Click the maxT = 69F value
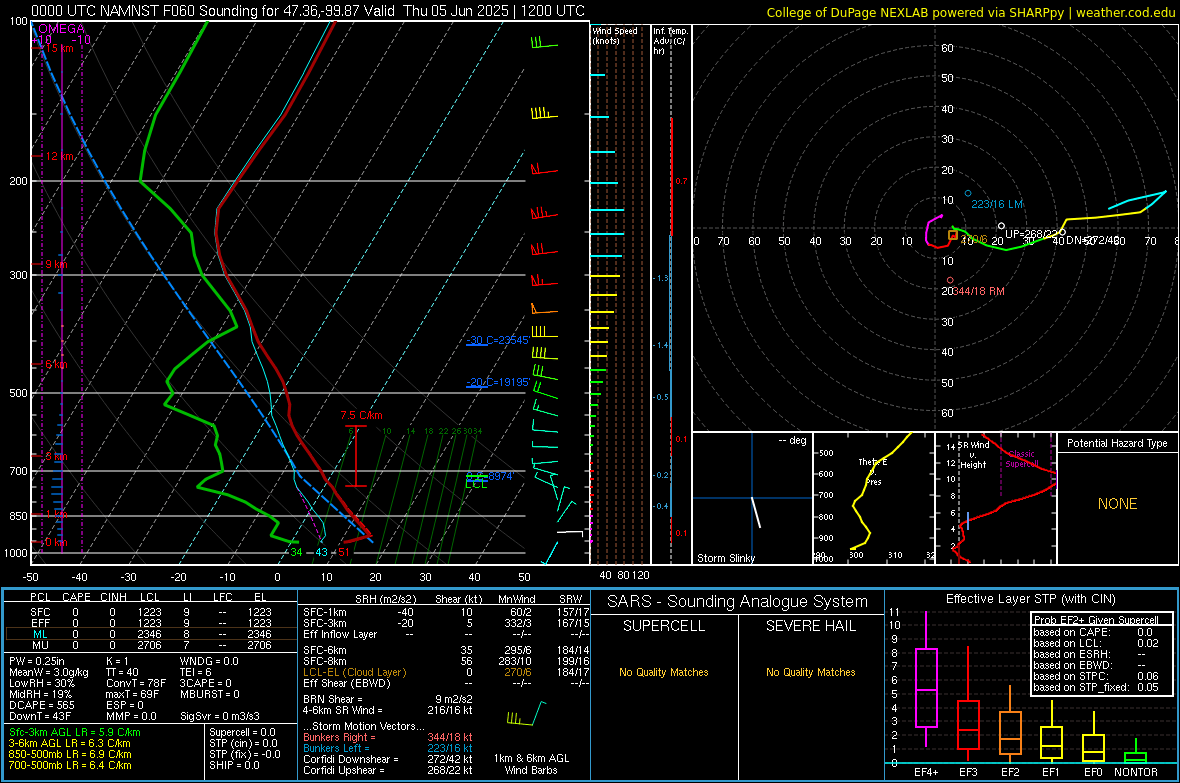The image size is (1180, 783). (x=133, y=694)
